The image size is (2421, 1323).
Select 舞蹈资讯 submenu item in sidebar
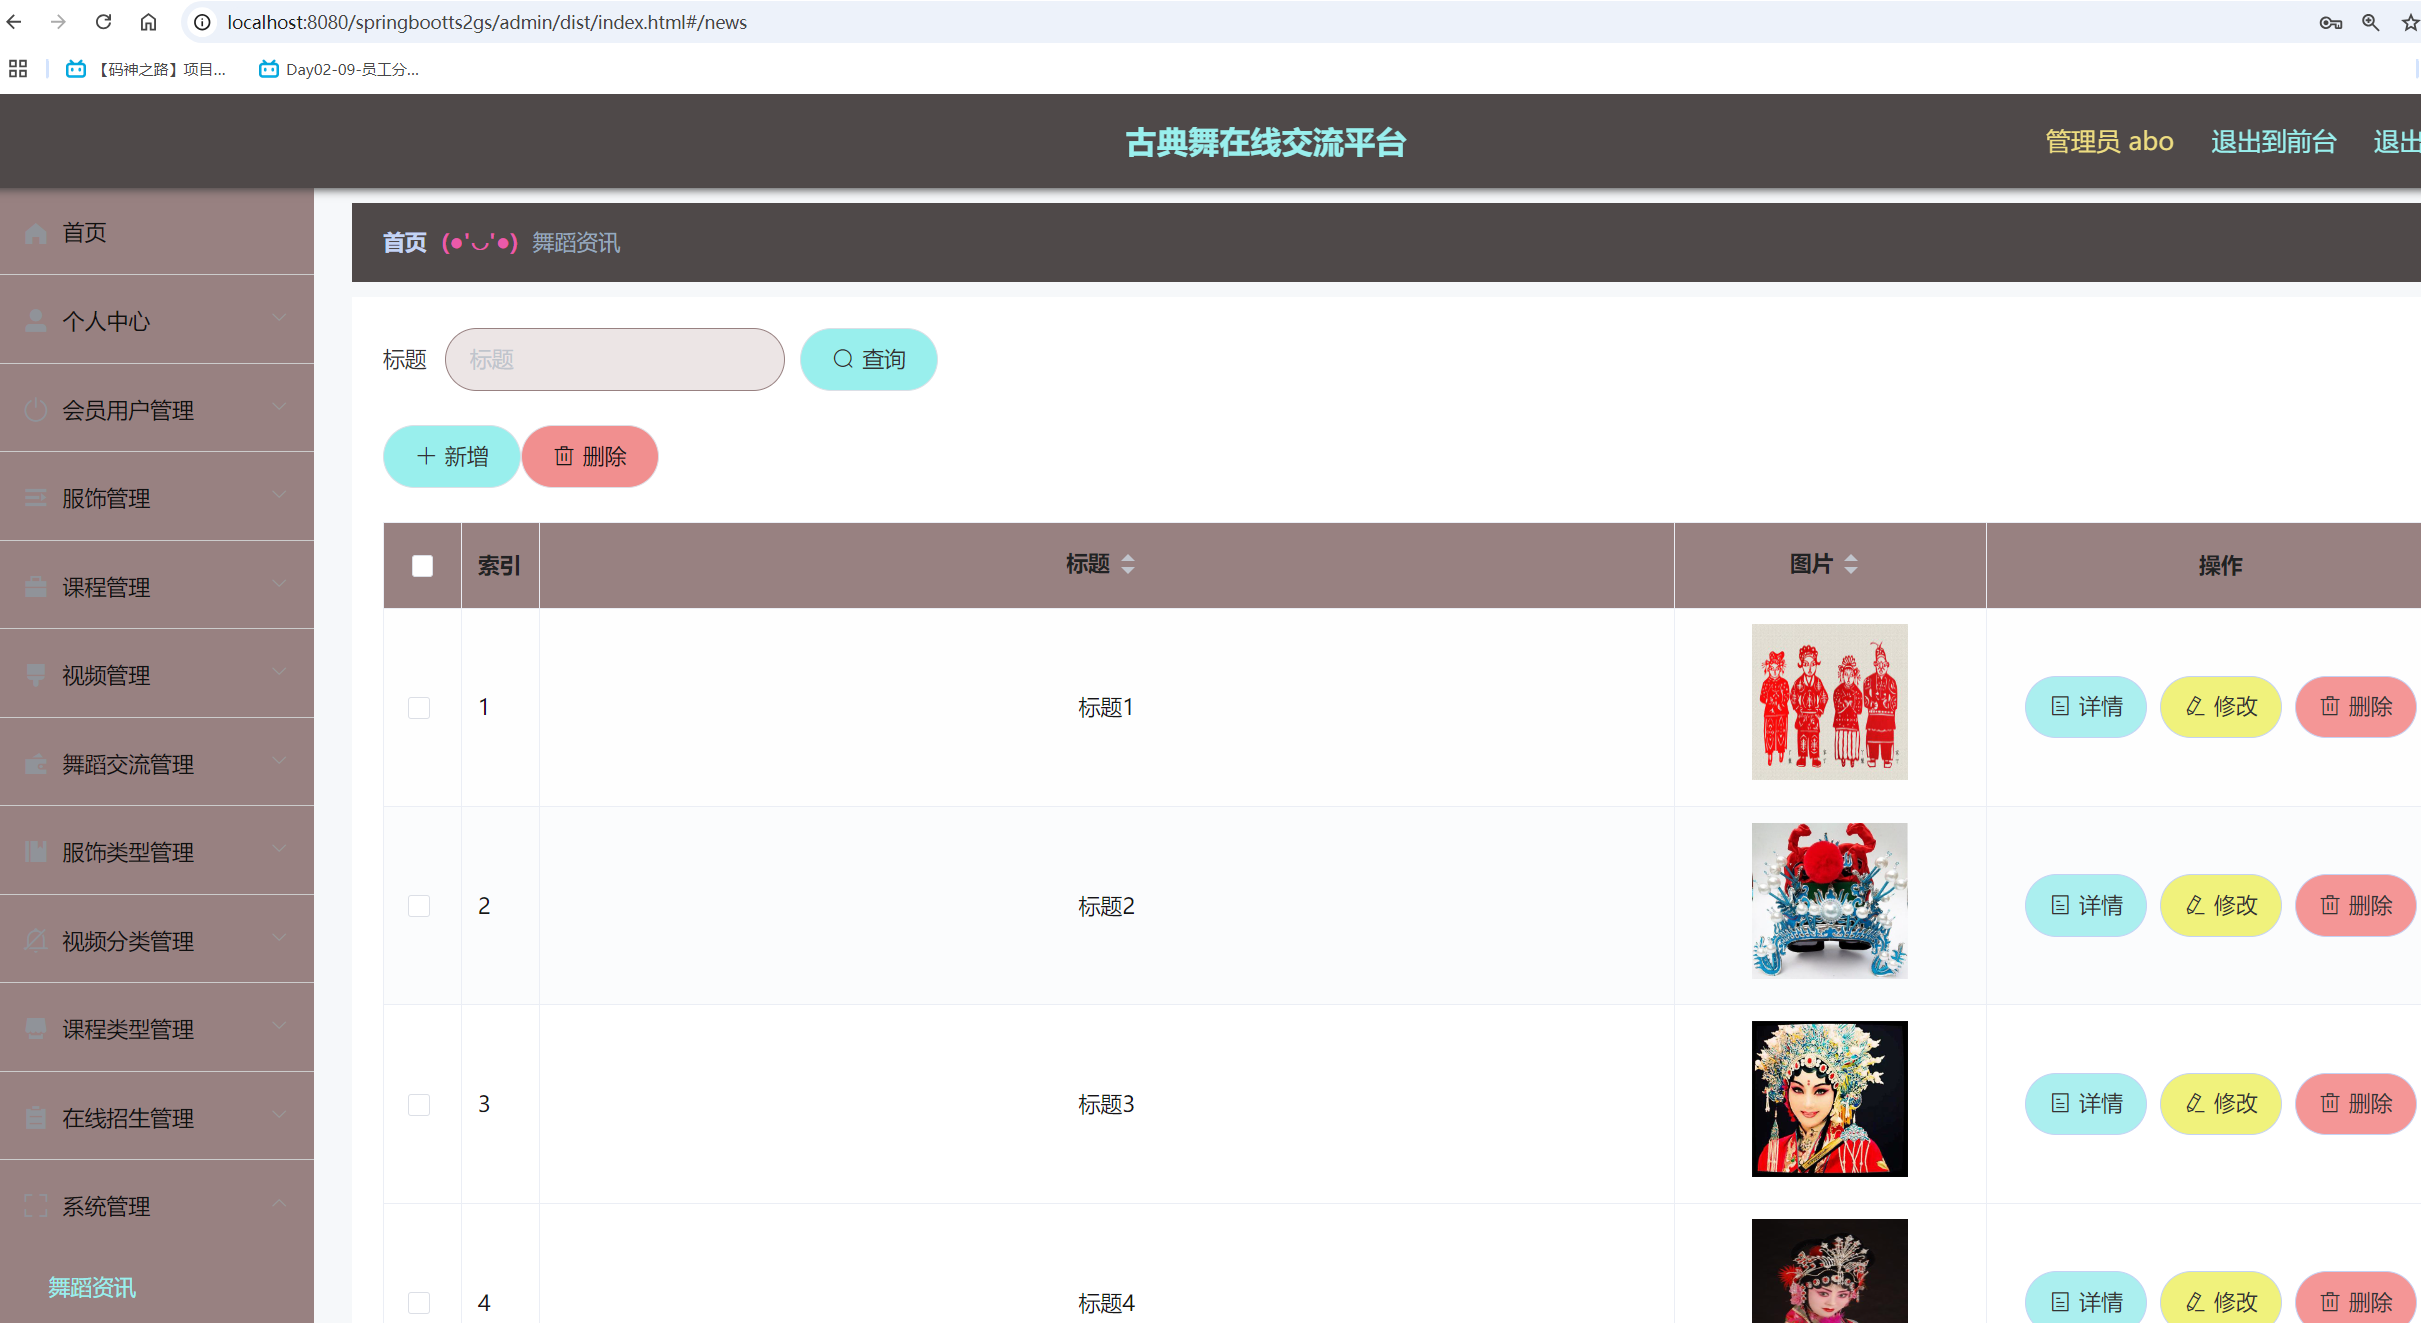pos(157,1287)
